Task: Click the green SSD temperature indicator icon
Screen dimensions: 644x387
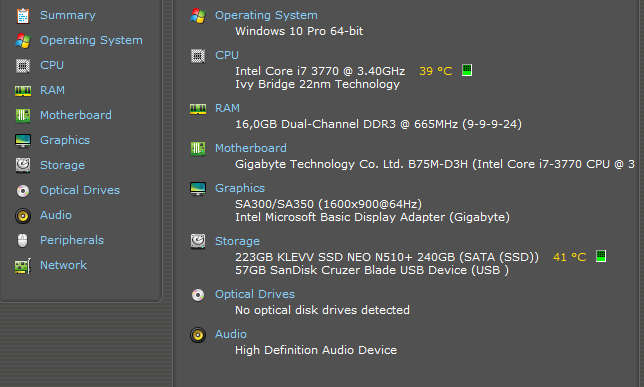Action: 601,256
